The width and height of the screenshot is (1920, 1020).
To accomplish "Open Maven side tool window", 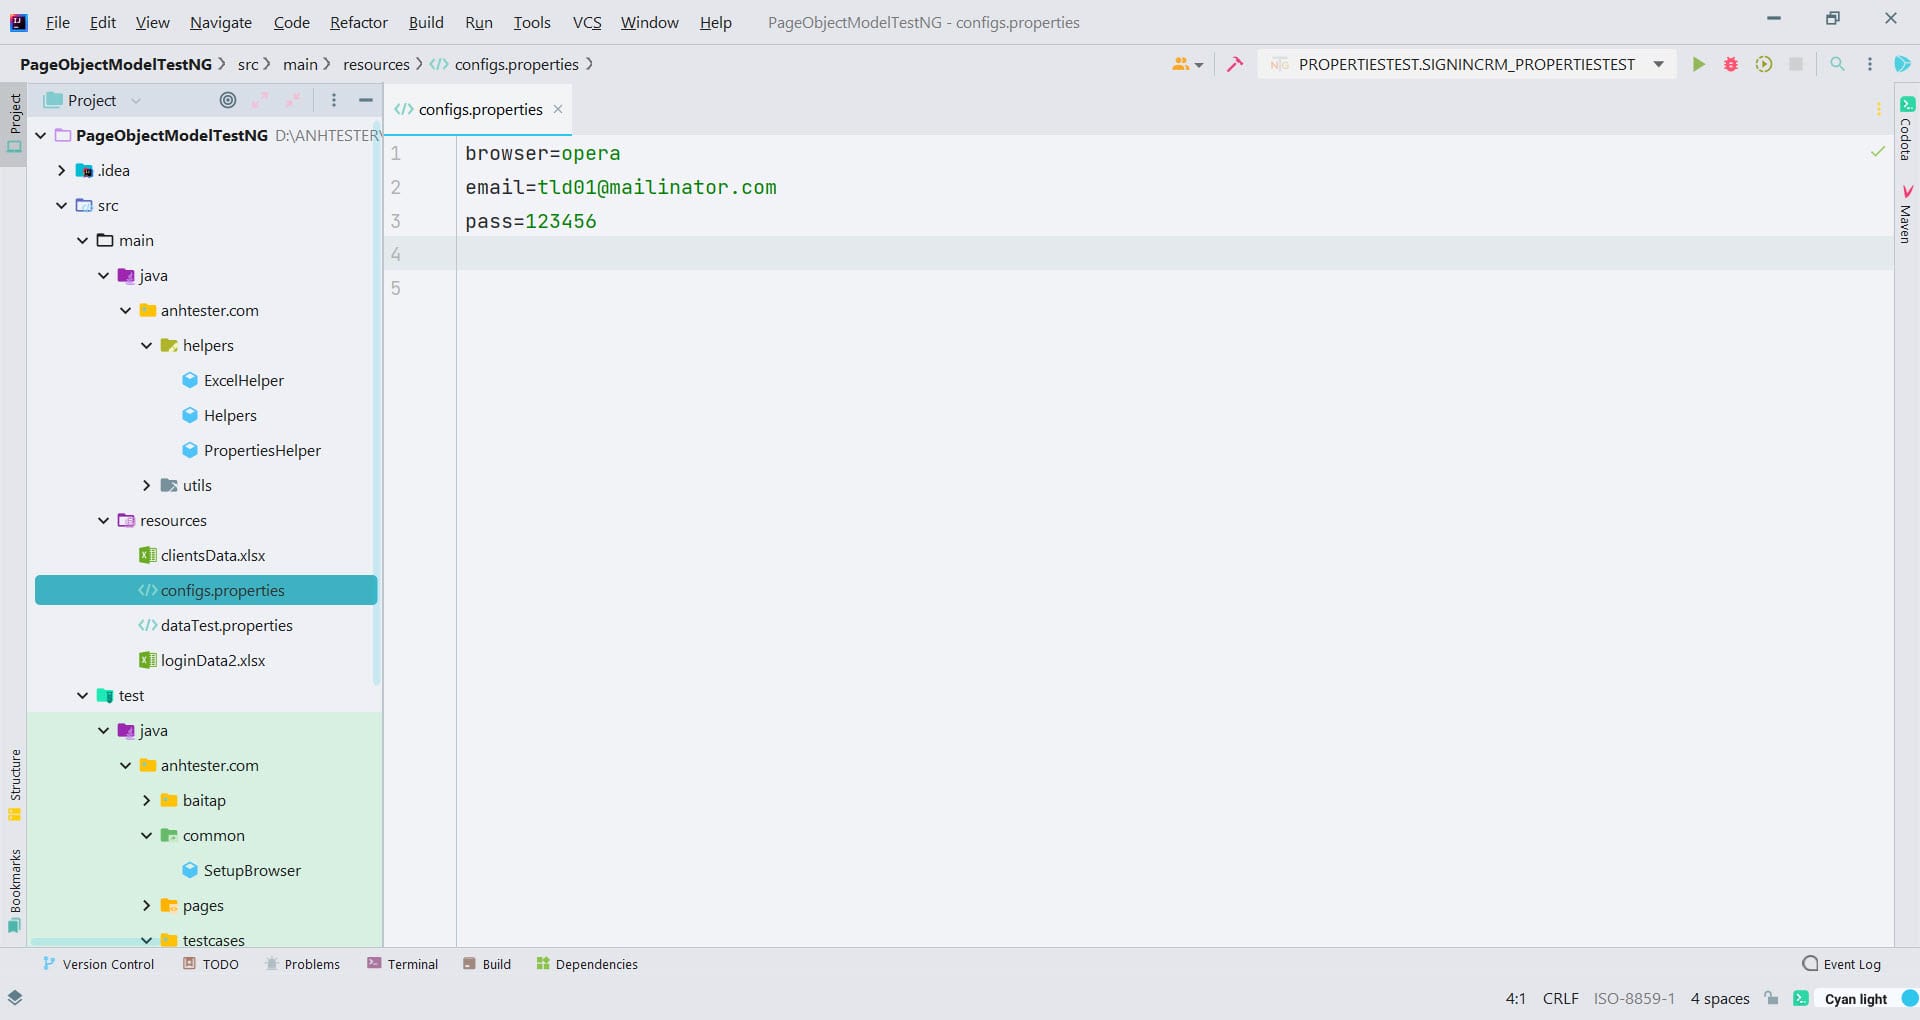I will tap(1907, 213).
